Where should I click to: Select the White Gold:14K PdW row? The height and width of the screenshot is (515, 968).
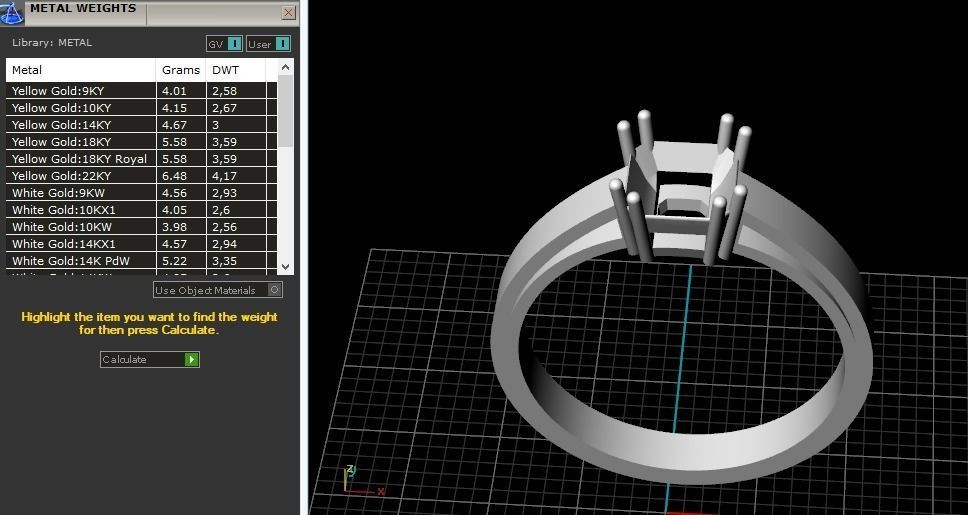point(141,261)
